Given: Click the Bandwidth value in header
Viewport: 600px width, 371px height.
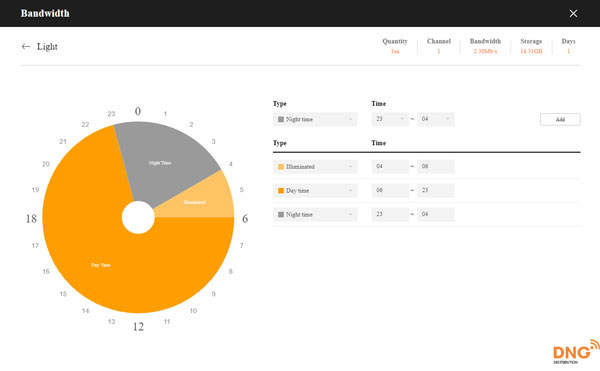Looking at the screenshot, I should [x=485, y=51].
